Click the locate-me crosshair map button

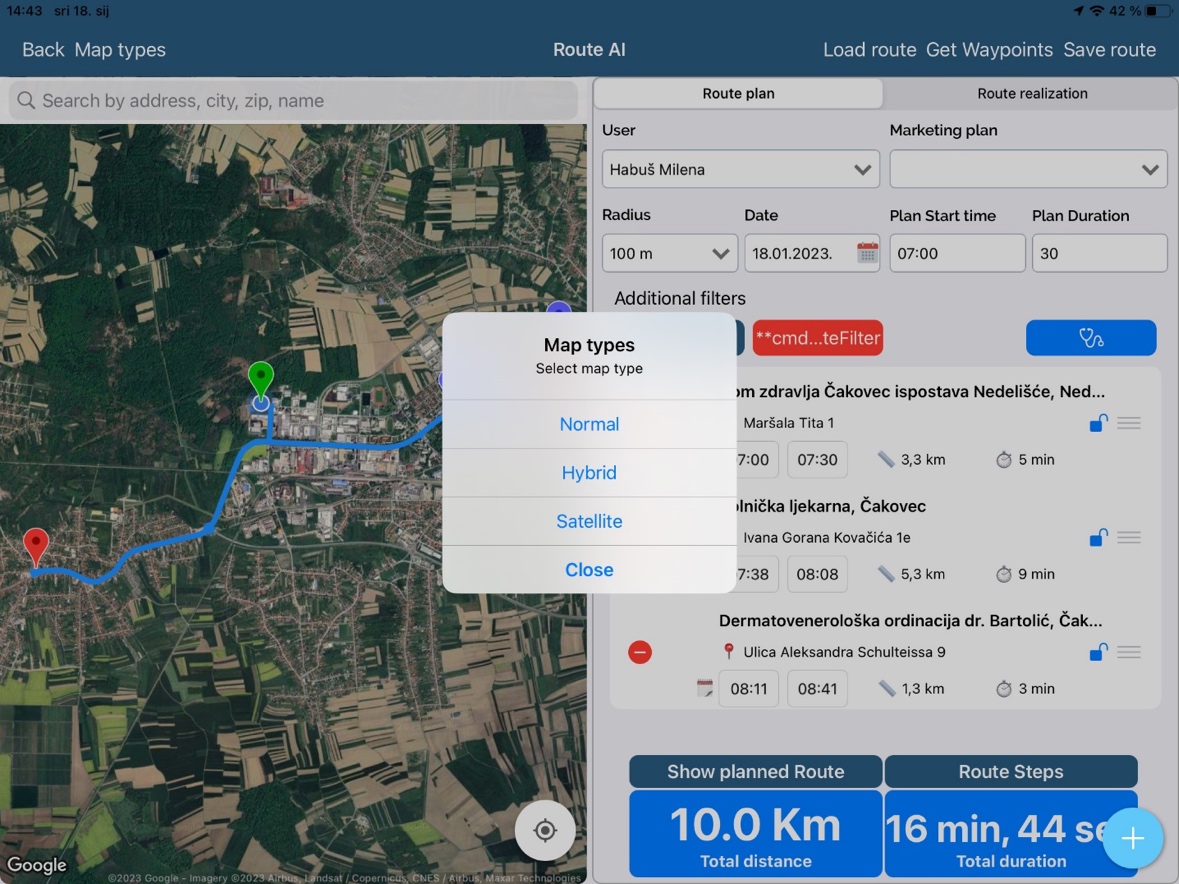(x=545, y=830)
